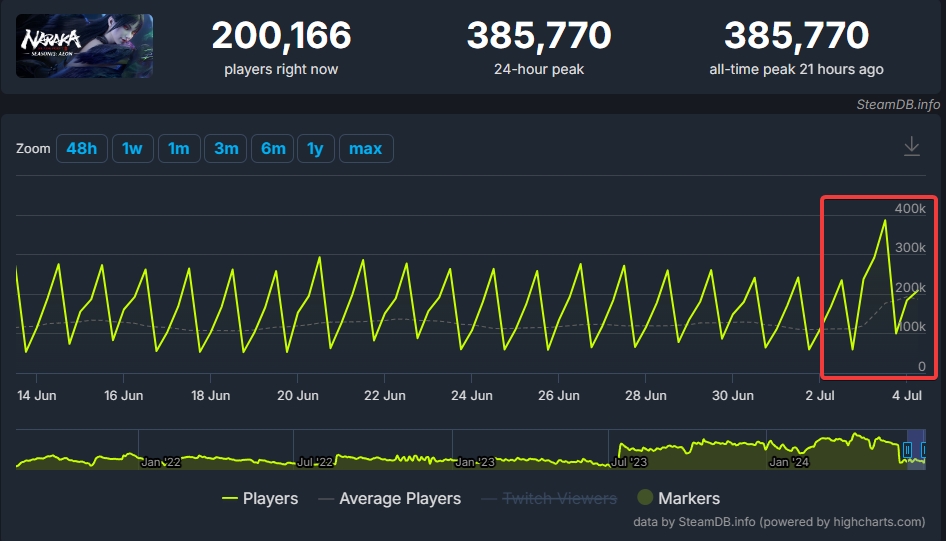Viewport: 946px width, 541px height.
Task: Set zoom to 3m
Action: tap(226, 148)
